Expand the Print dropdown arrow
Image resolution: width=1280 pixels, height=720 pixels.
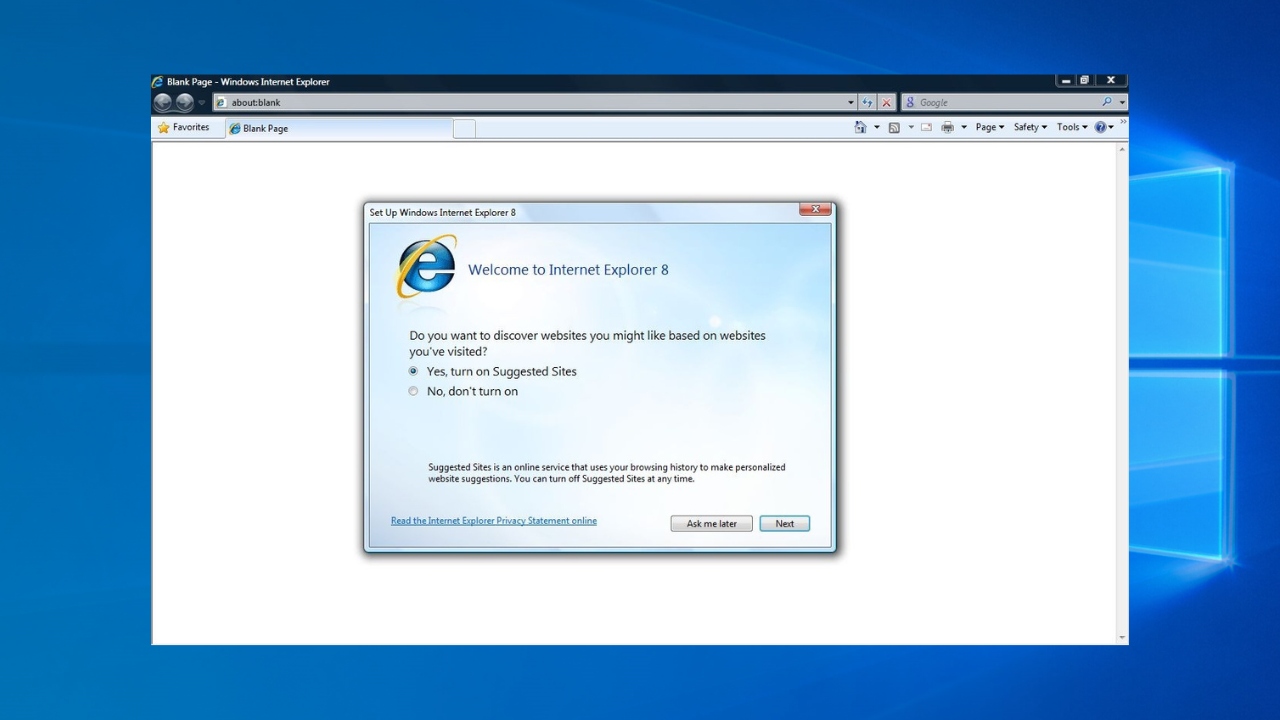[x=964, y=127]
